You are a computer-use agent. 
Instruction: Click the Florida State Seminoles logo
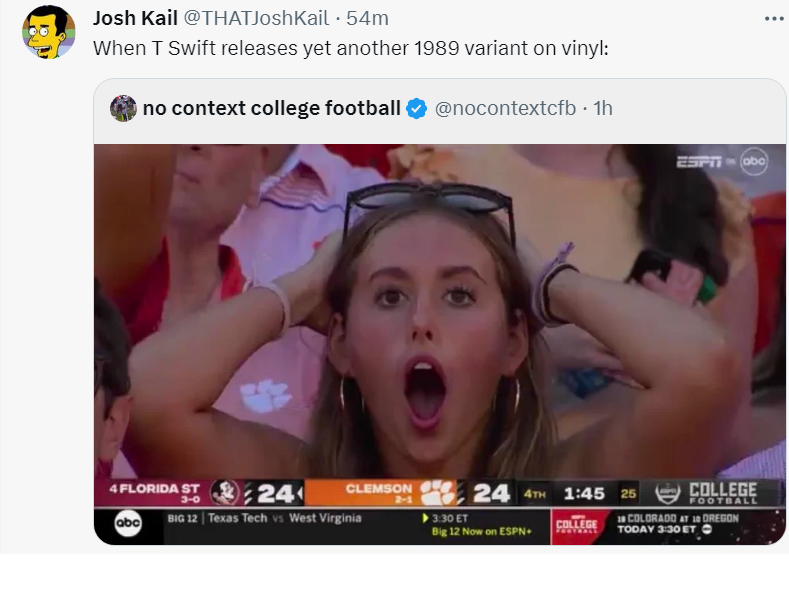tap(226, 493)
